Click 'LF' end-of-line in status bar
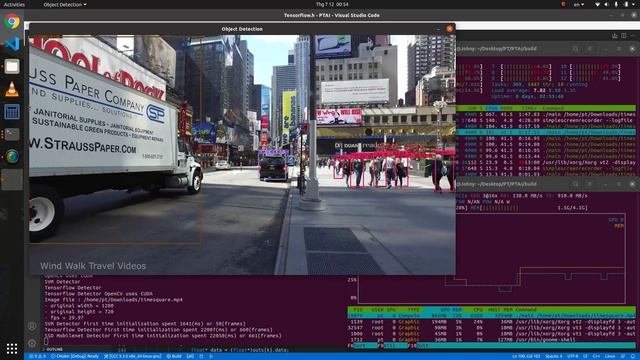This screenshot has width=640, height=360. pos(585,356)
